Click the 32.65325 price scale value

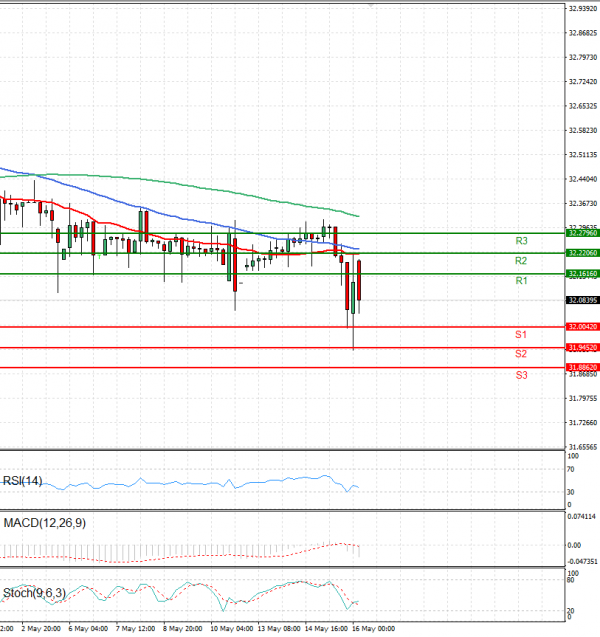583,106
